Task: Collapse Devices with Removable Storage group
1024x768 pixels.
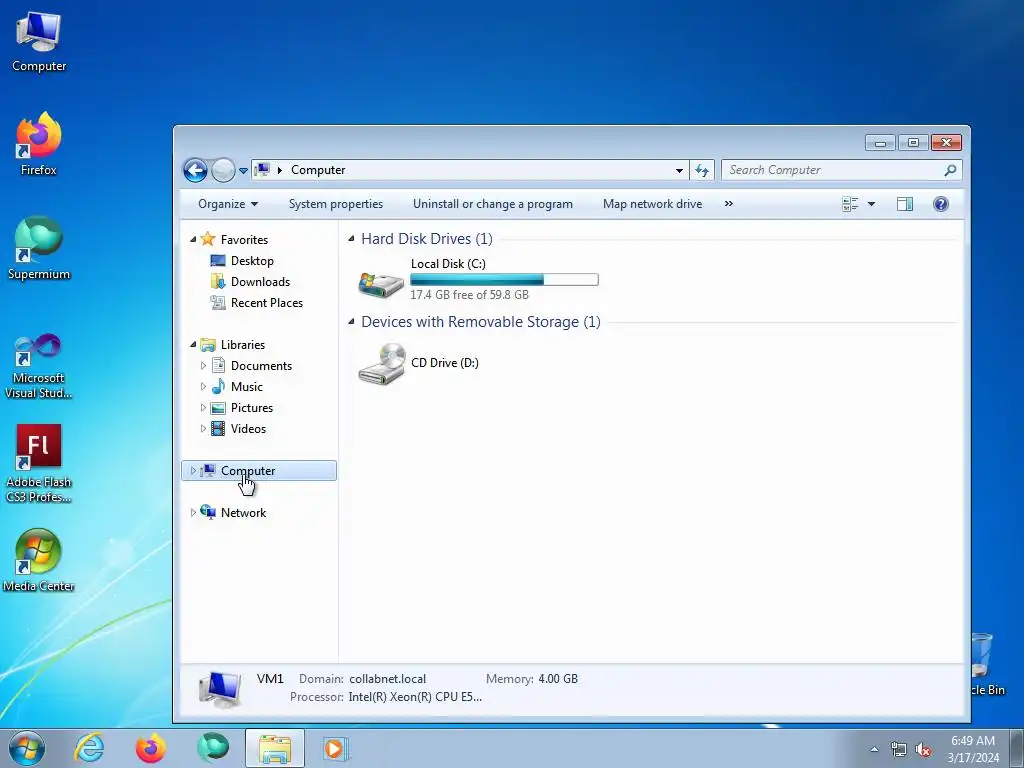Action: [x=351, y=321]
